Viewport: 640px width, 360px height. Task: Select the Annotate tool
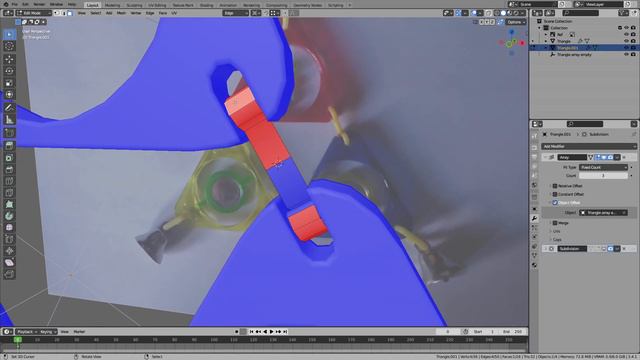(9, 108)
